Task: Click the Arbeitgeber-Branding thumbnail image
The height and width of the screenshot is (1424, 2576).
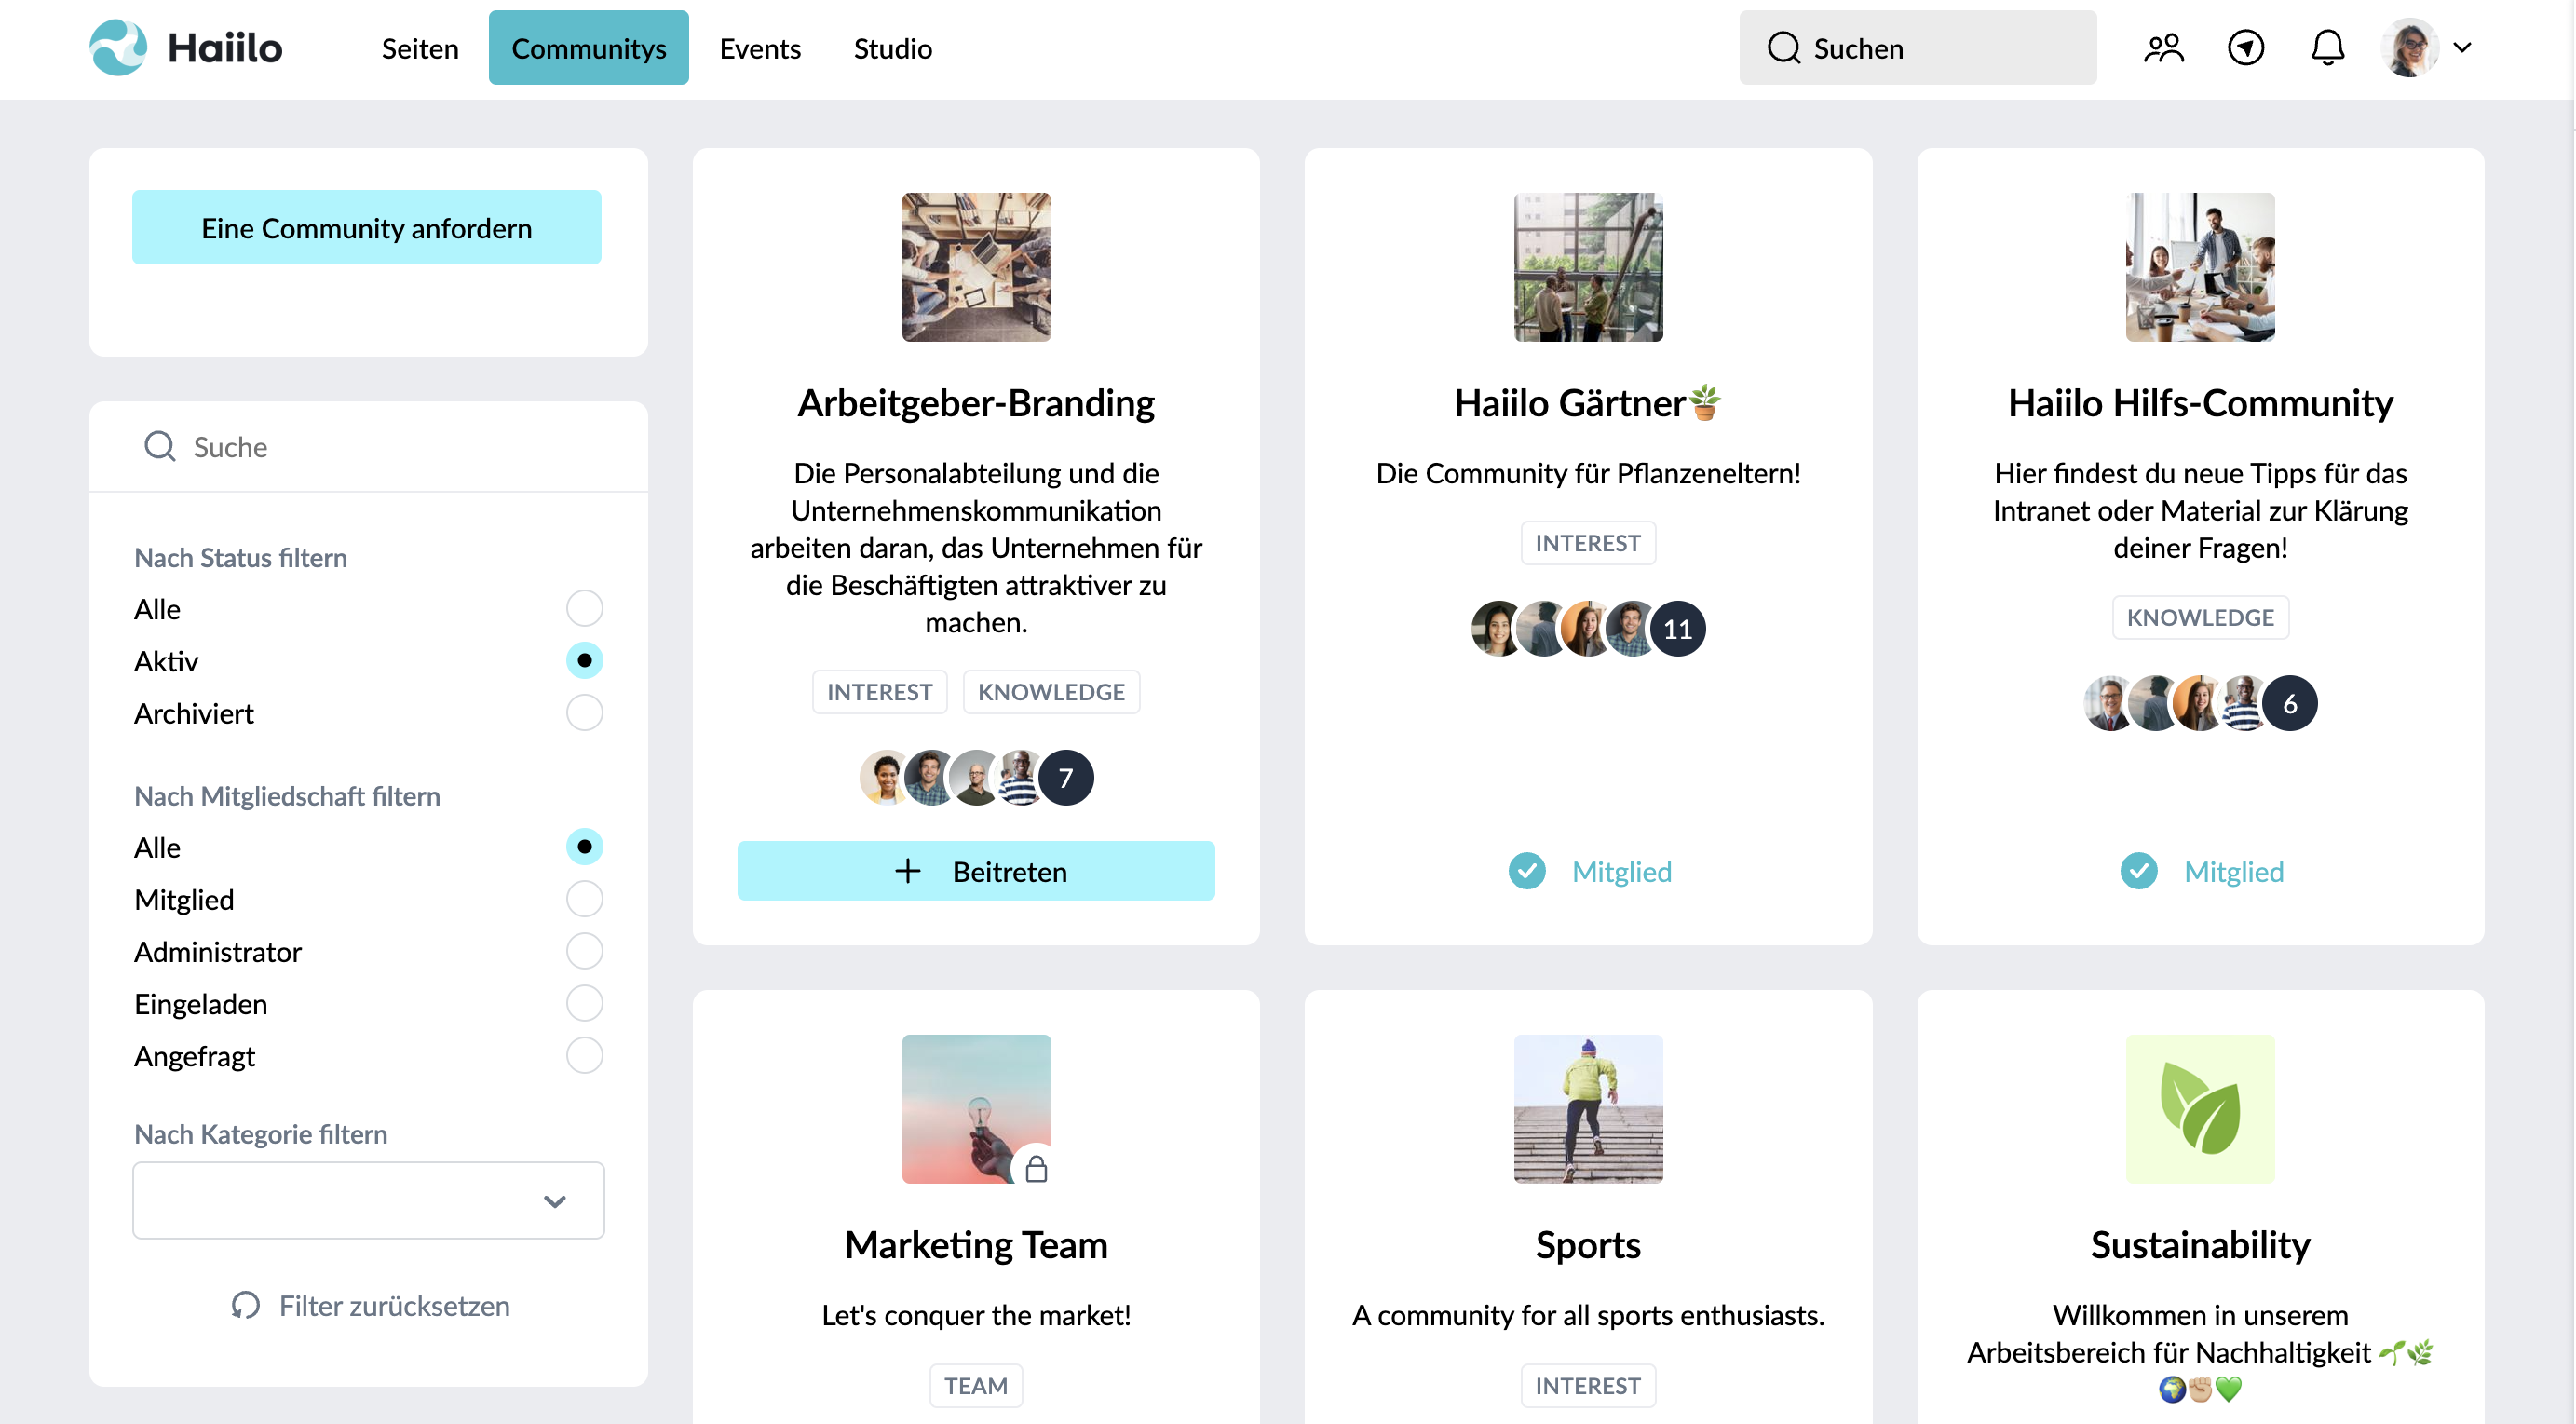Action: coord(976,267)
